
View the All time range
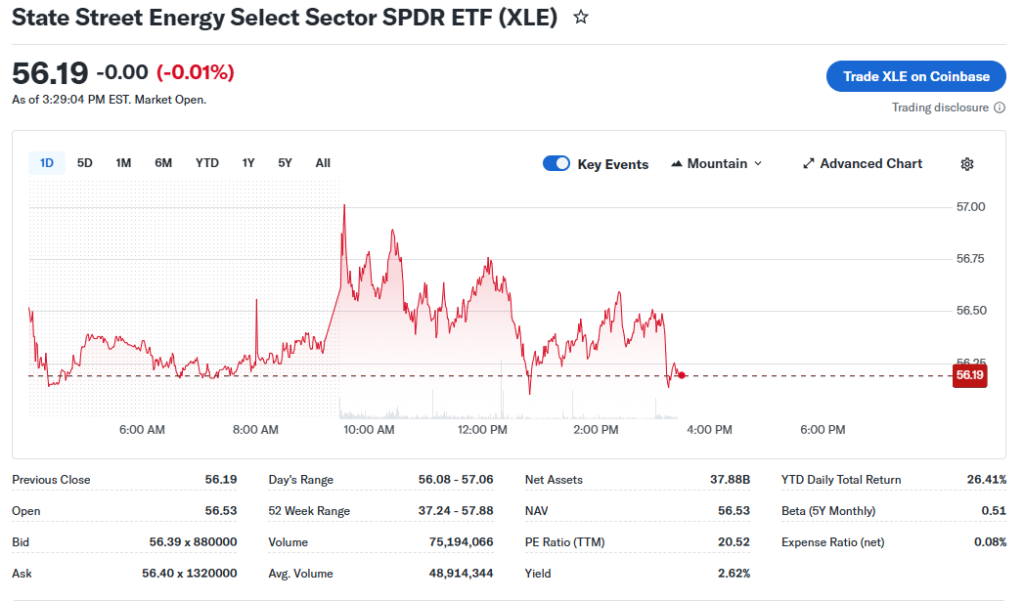coord(322,163)
